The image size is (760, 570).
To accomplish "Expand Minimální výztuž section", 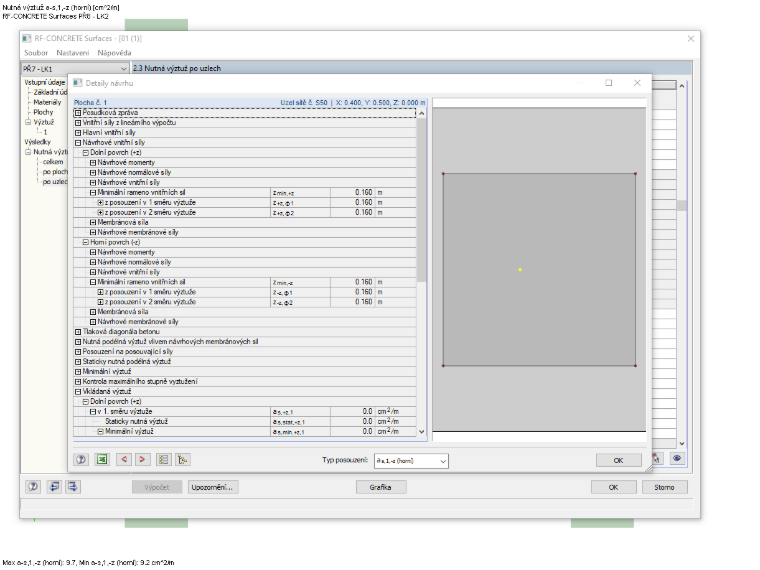I will click(x=78, y=371).
